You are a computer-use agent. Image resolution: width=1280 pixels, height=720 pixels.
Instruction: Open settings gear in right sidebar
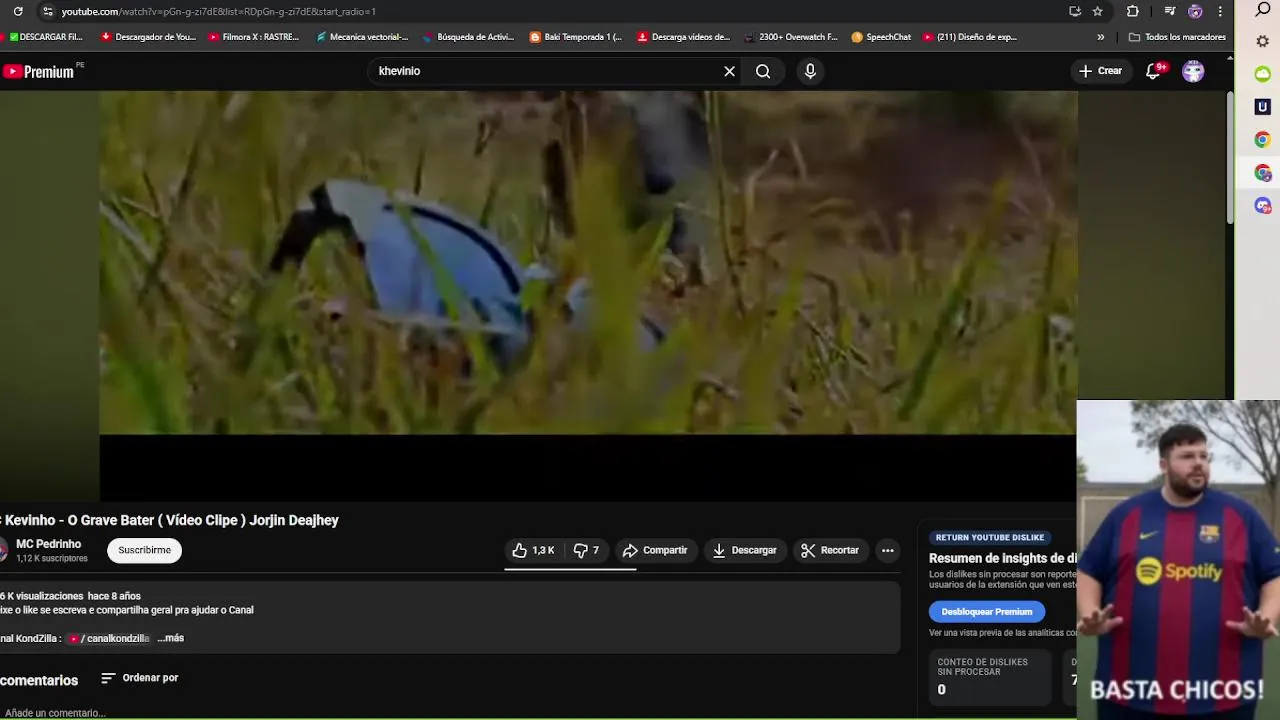click(x=1263, y=42)
